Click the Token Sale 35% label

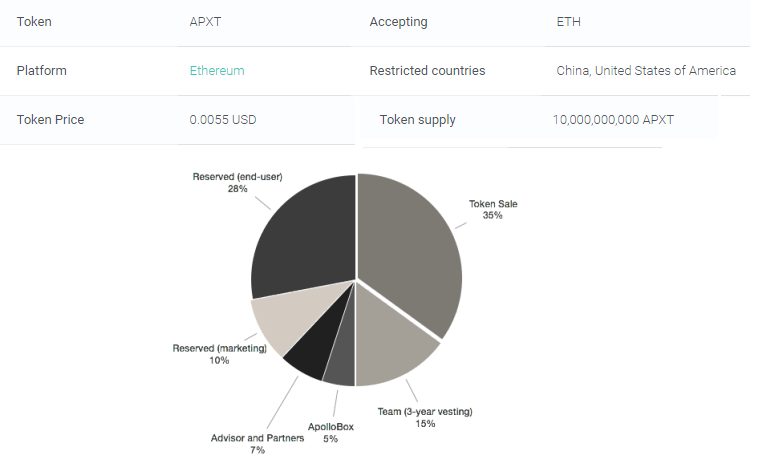493,210
